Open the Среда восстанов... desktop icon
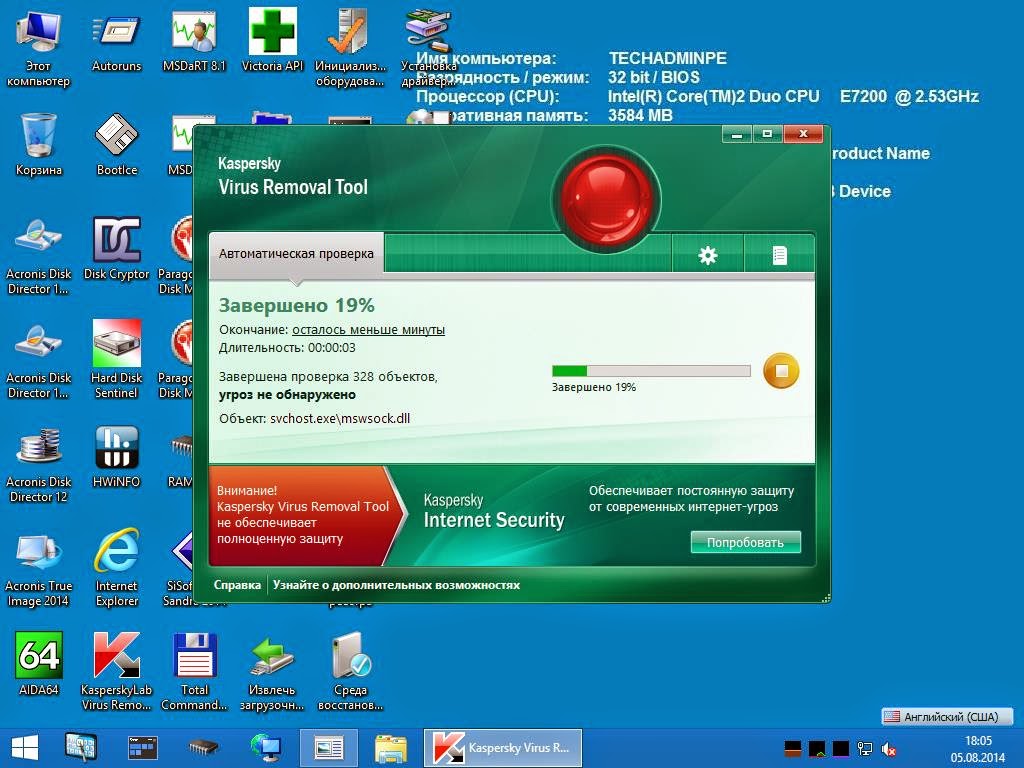The image size is (1024, 768). click(350, 671)
